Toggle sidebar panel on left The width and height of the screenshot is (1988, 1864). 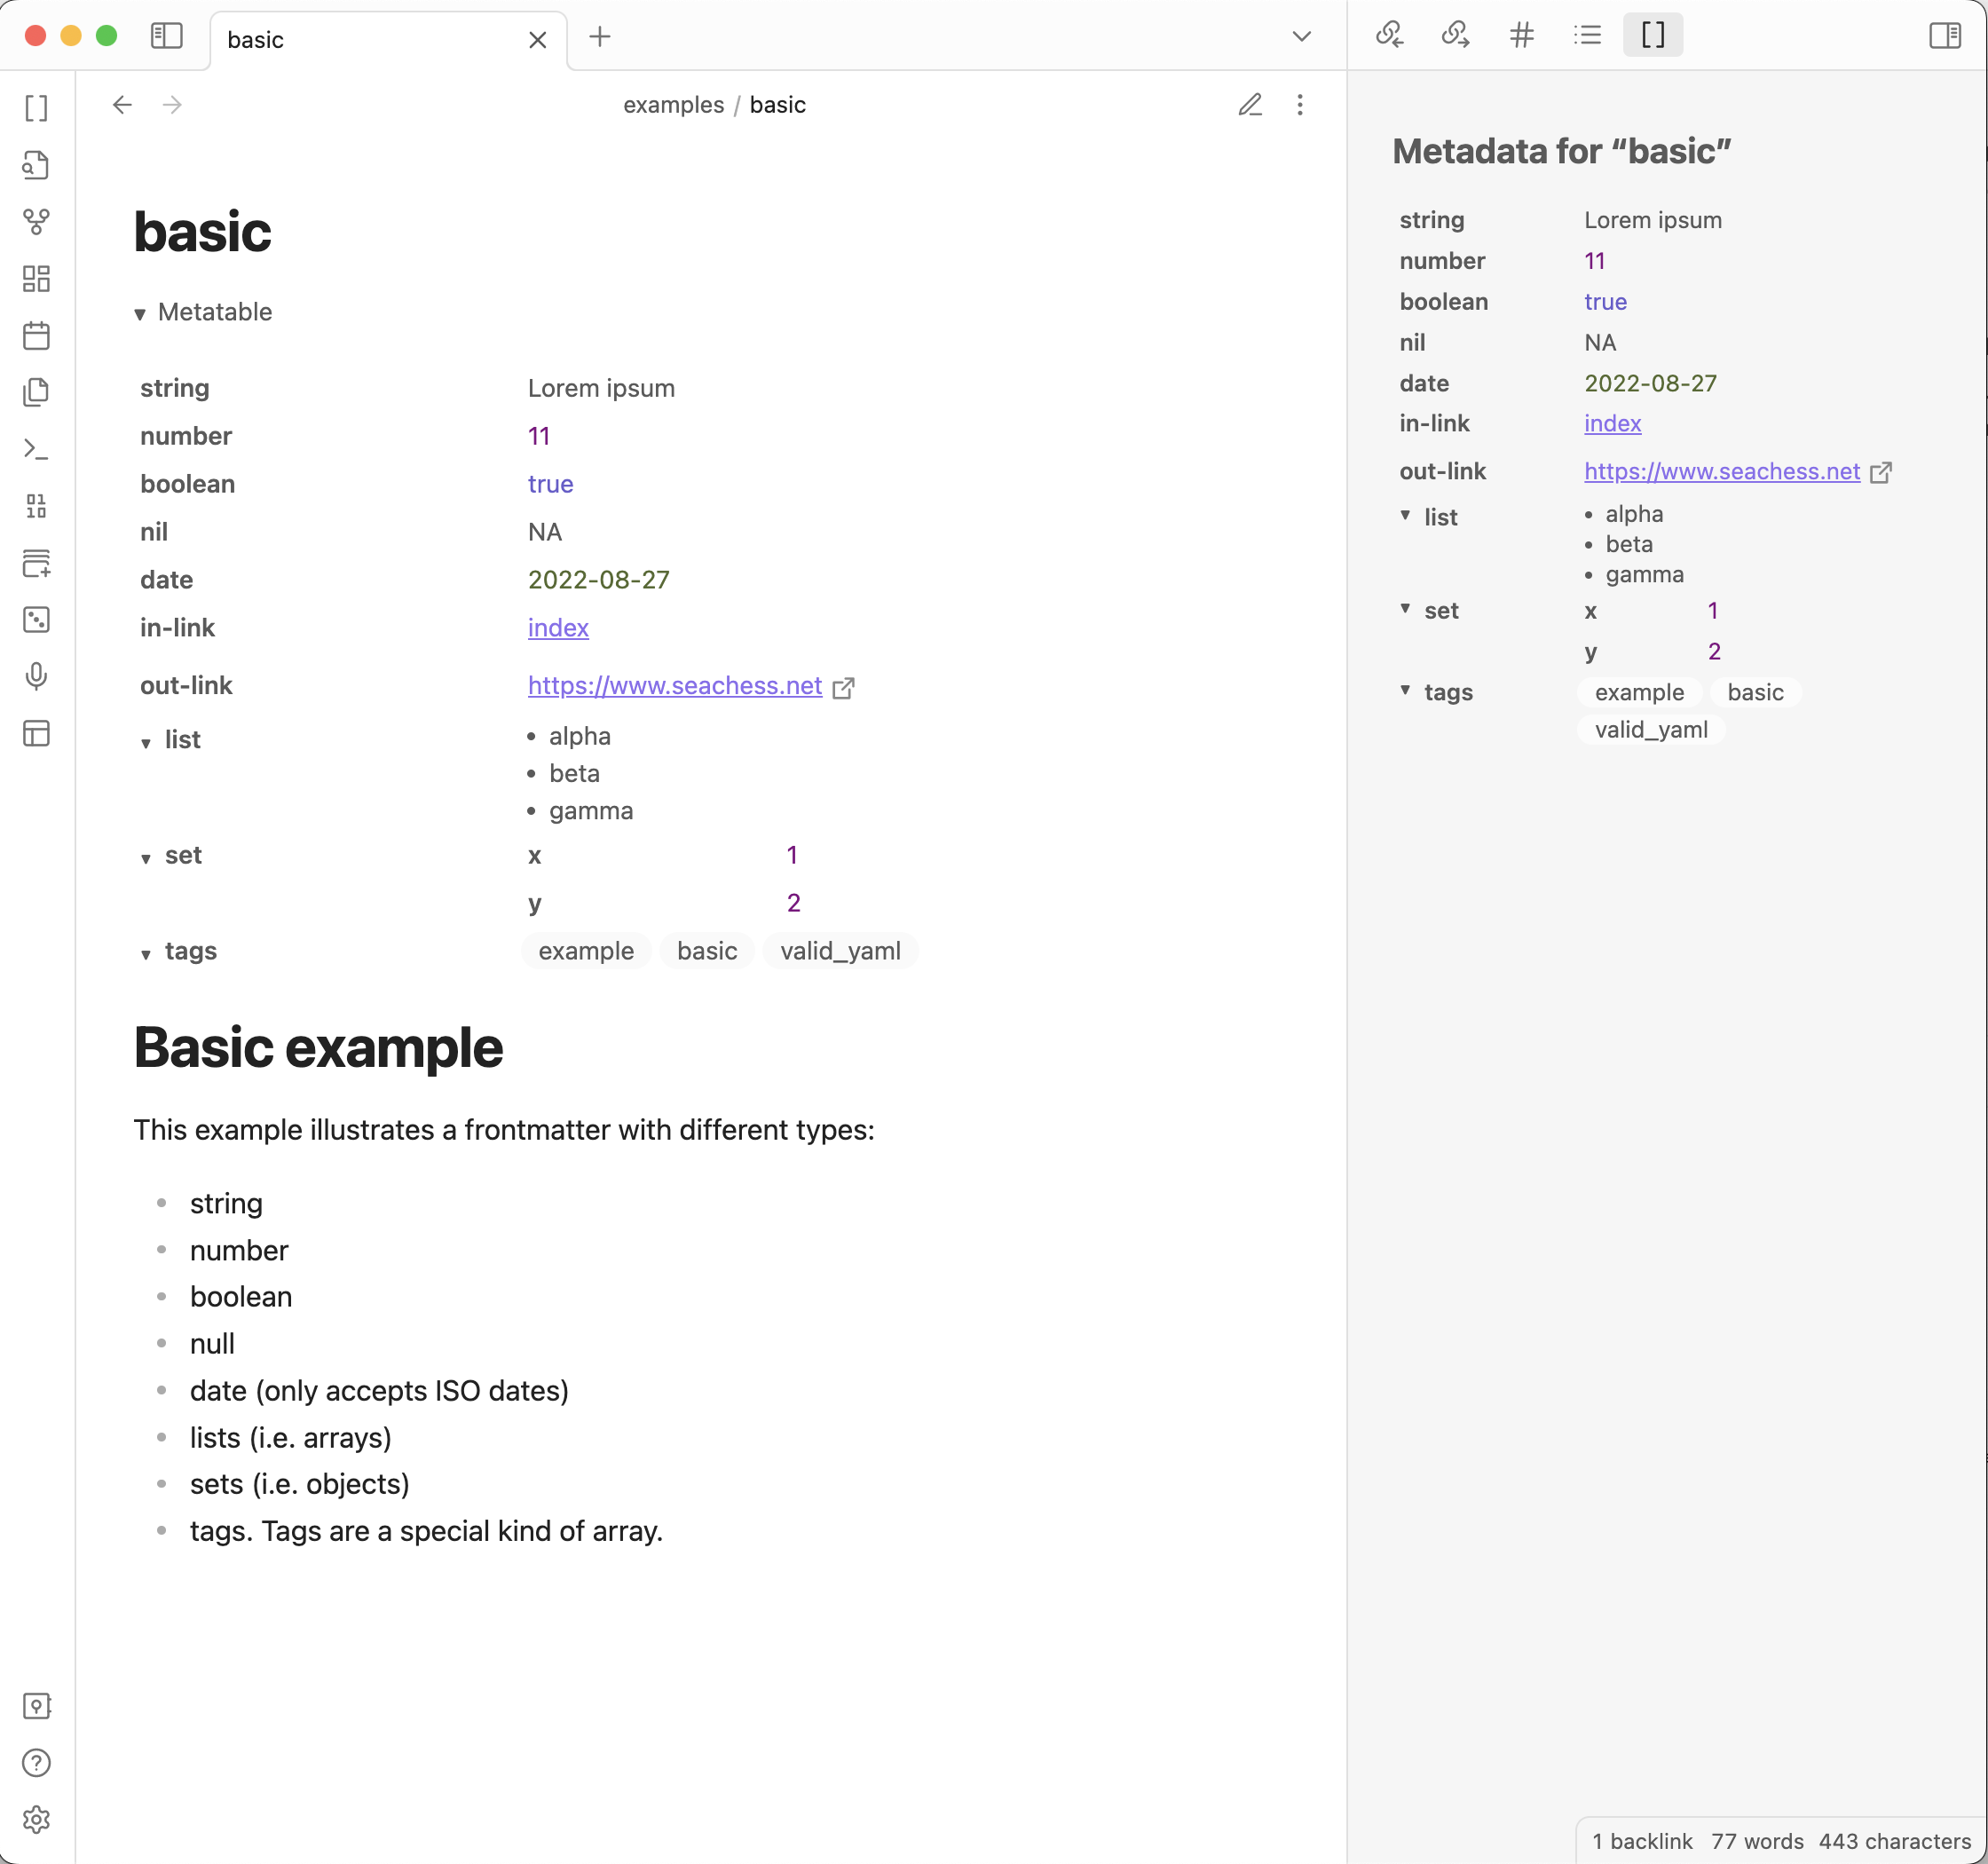[163, 34]
